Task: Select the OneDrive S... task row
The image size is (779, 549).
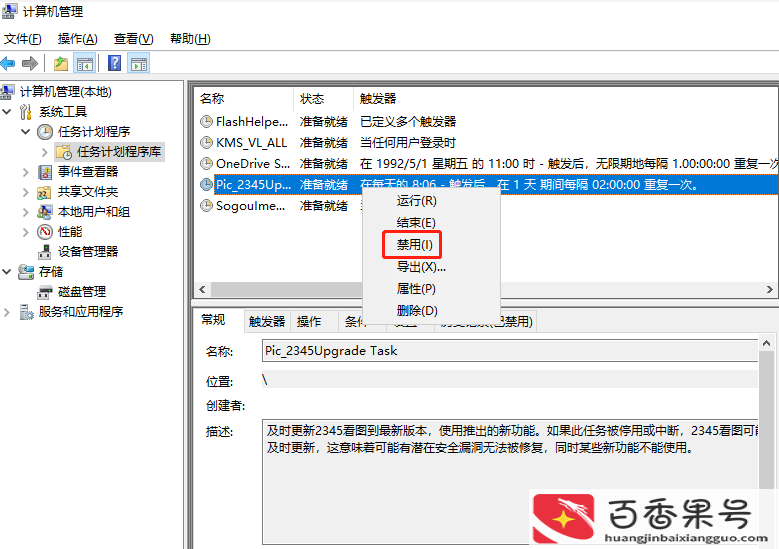Action: pyautogui.click(x=486, y=163)
